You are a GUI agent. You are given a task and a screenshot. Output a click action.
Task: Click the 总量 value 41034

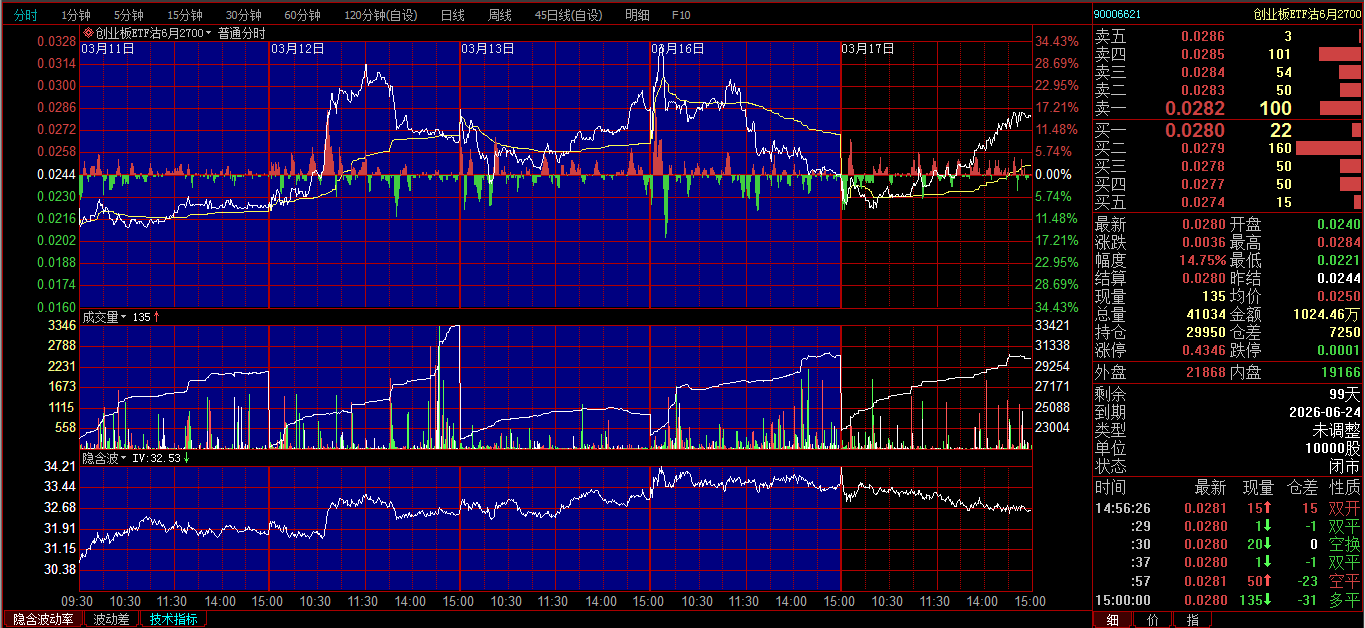tap(1205, 314)
